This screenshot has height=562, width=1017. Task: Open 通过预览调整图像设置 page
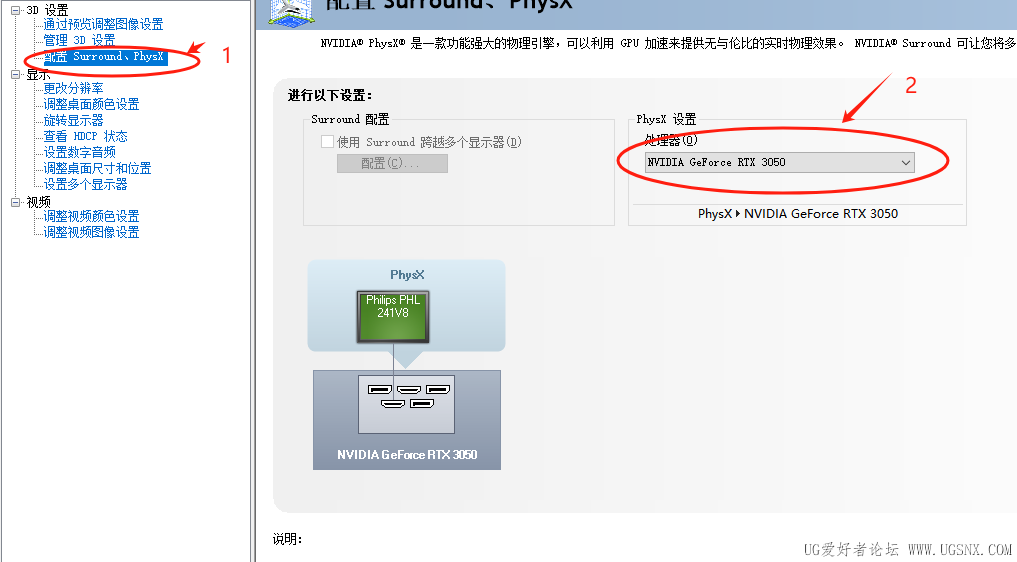tap(103, 25)
